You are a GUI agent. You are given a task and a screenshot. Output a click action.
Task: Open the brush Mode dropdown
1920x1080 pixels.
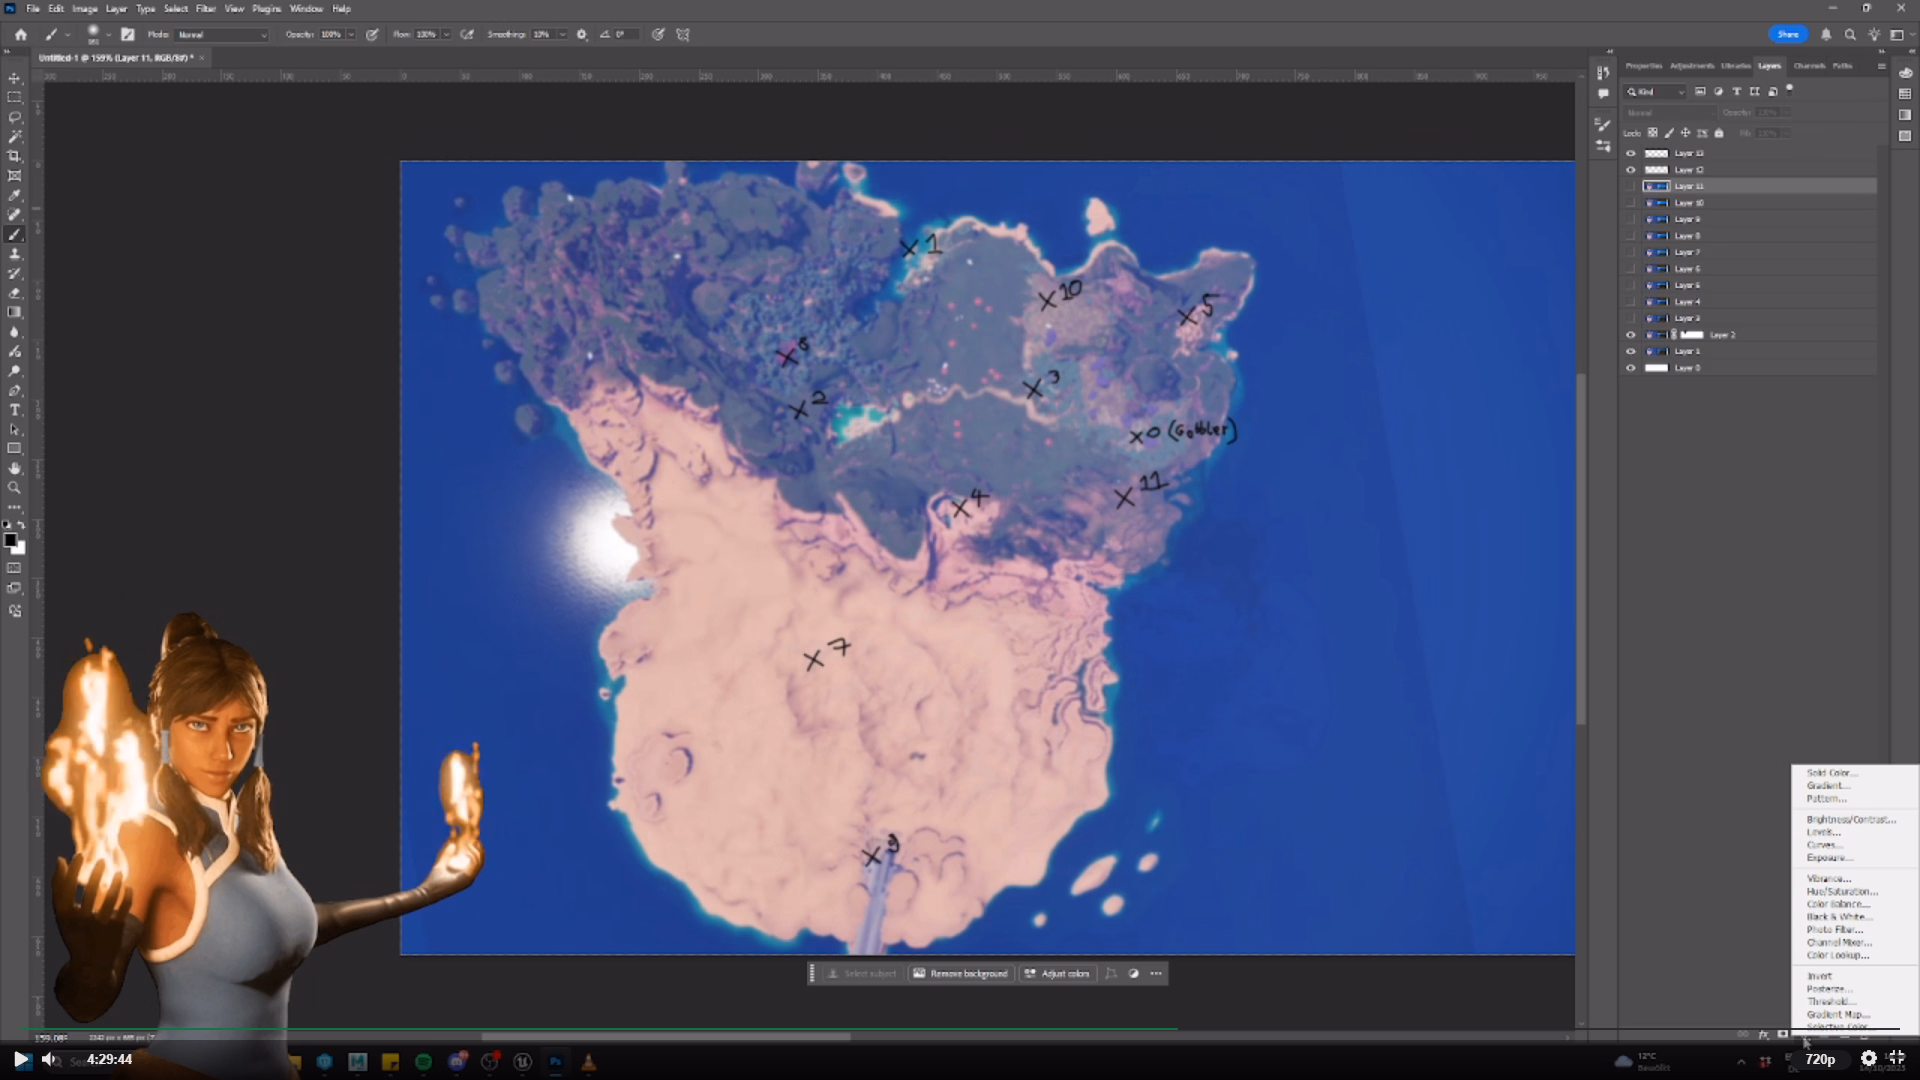click(x=222, y=35)
